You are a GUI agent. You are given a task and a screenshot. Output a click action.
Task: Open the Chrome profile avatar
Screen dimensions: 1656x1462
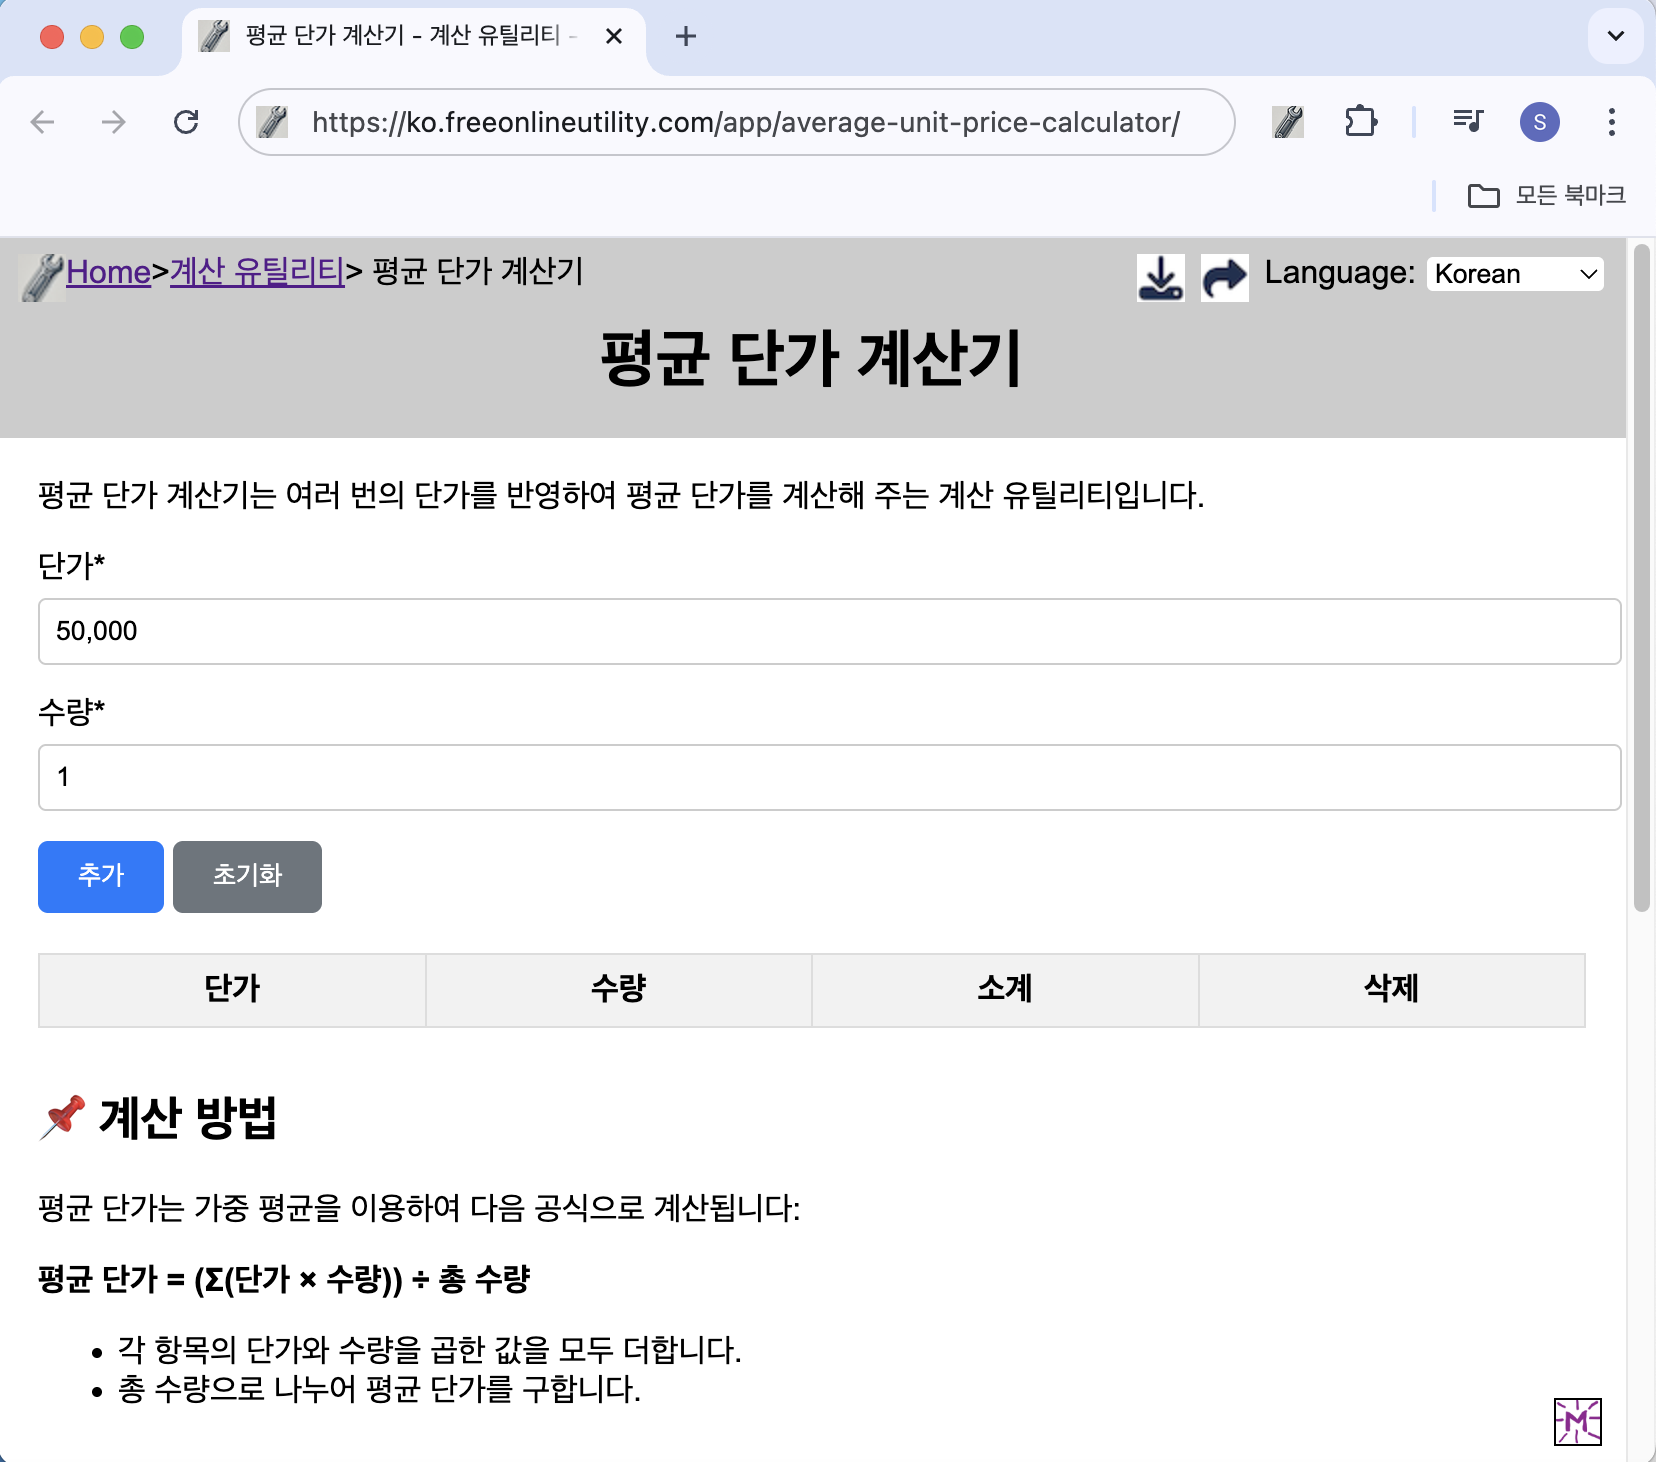tap(1539, 122)
